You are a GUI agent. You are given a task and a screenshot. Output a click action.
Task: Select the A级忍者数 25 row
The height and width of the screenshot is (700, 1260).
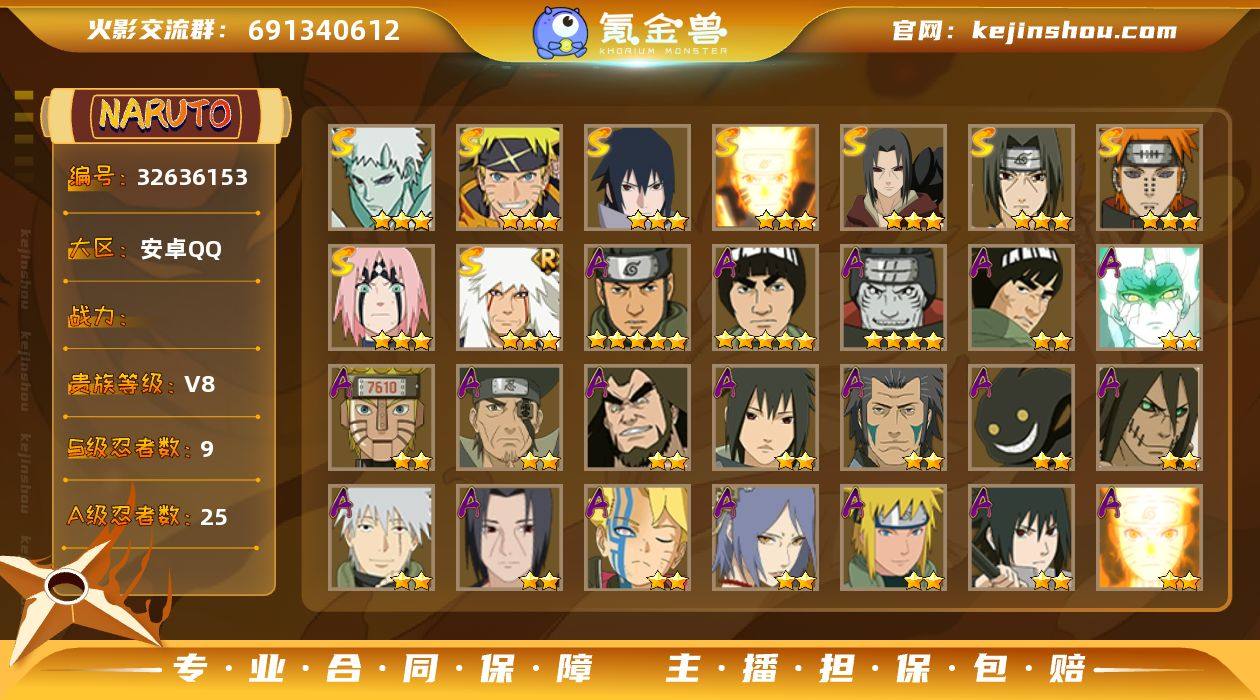pyautogui.click(x=147, y=516)
